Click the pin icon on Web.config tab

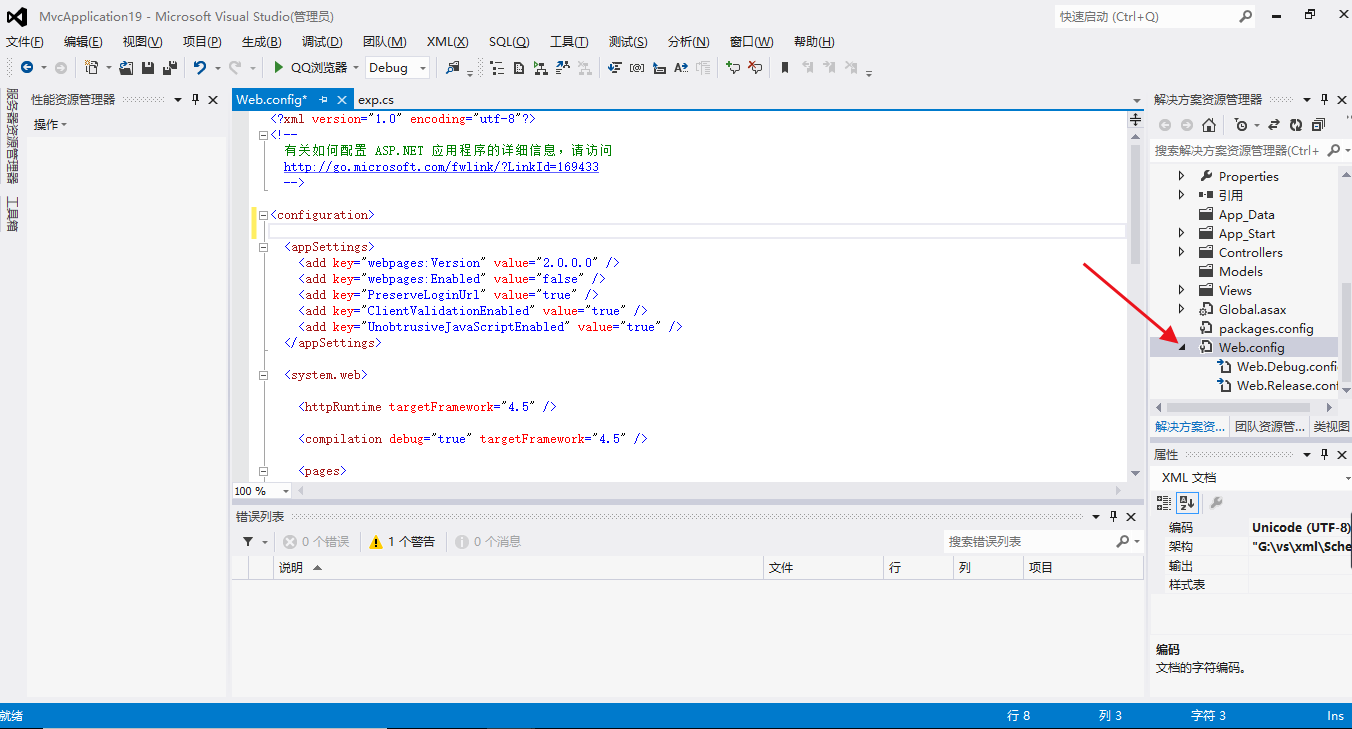pyautogui.click(x=323, y=100)
